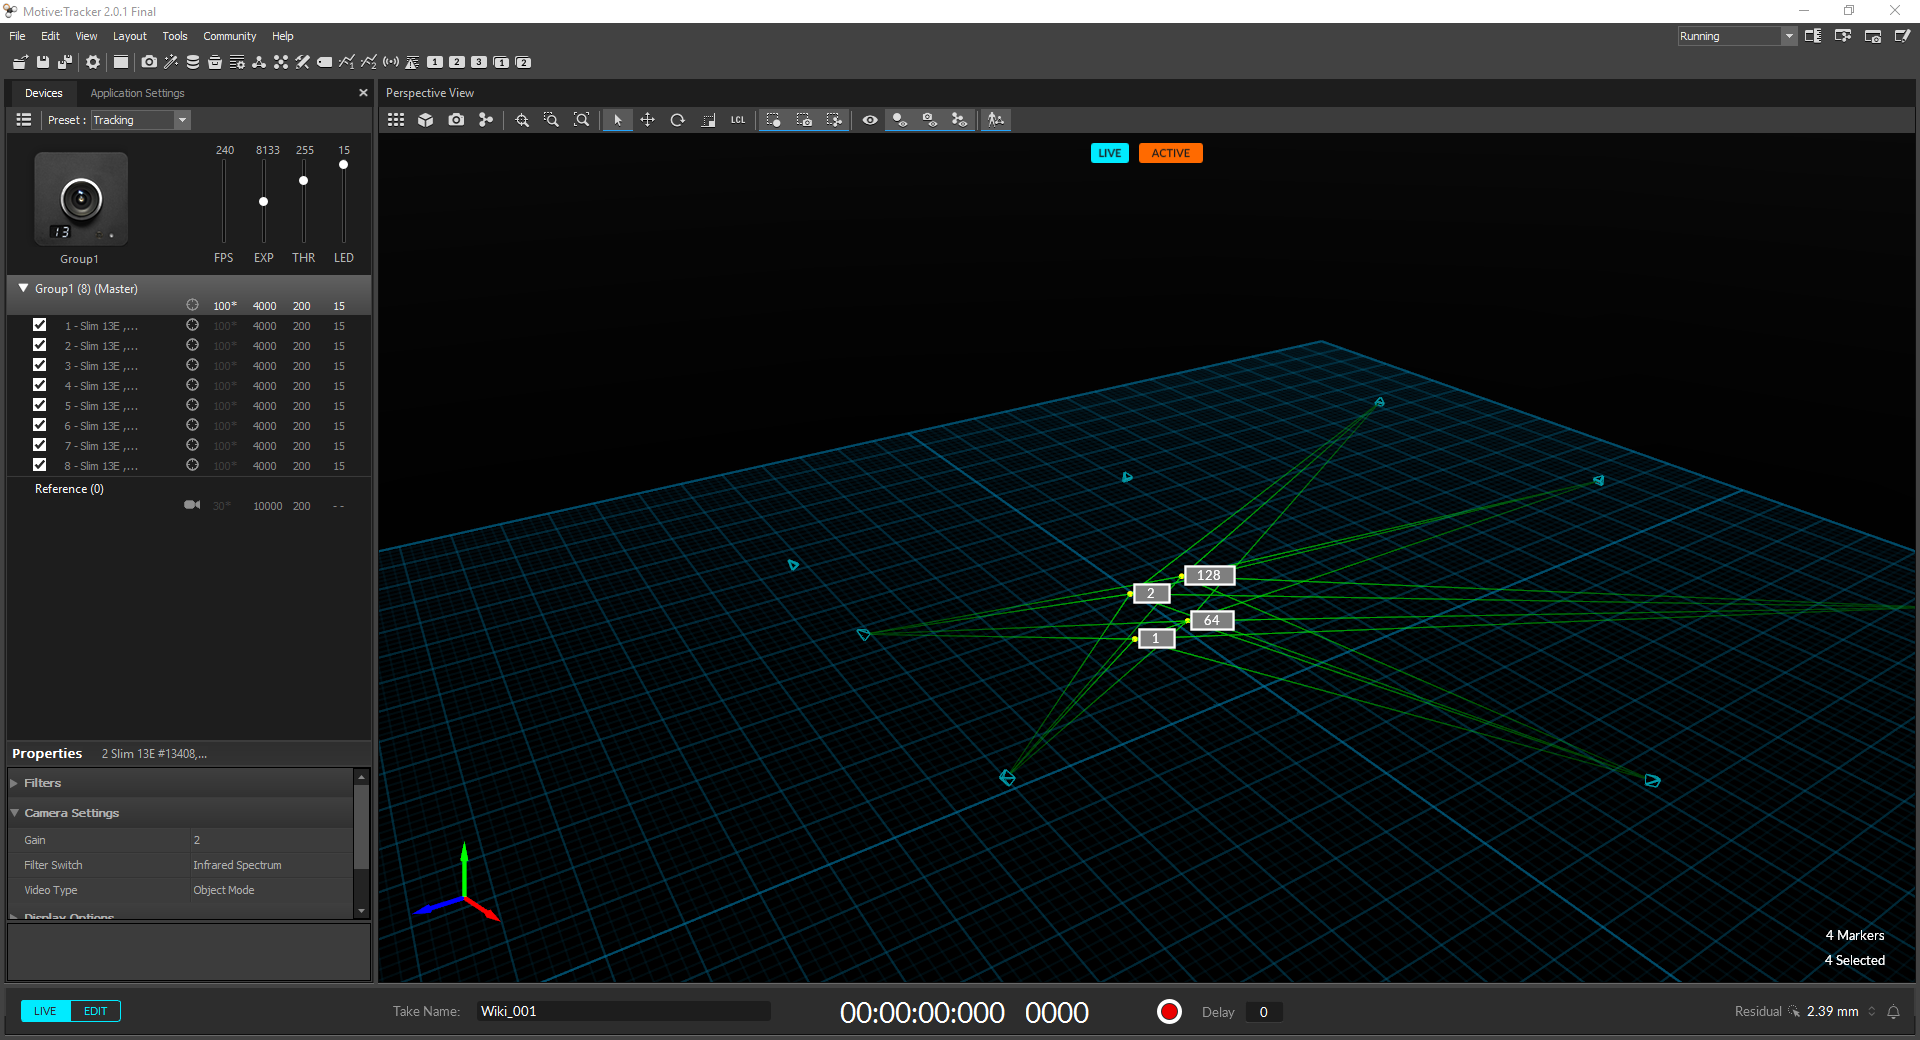Select the rotate tool in viewport toolbar
Screen dimensions: 1920x1040
677,120
